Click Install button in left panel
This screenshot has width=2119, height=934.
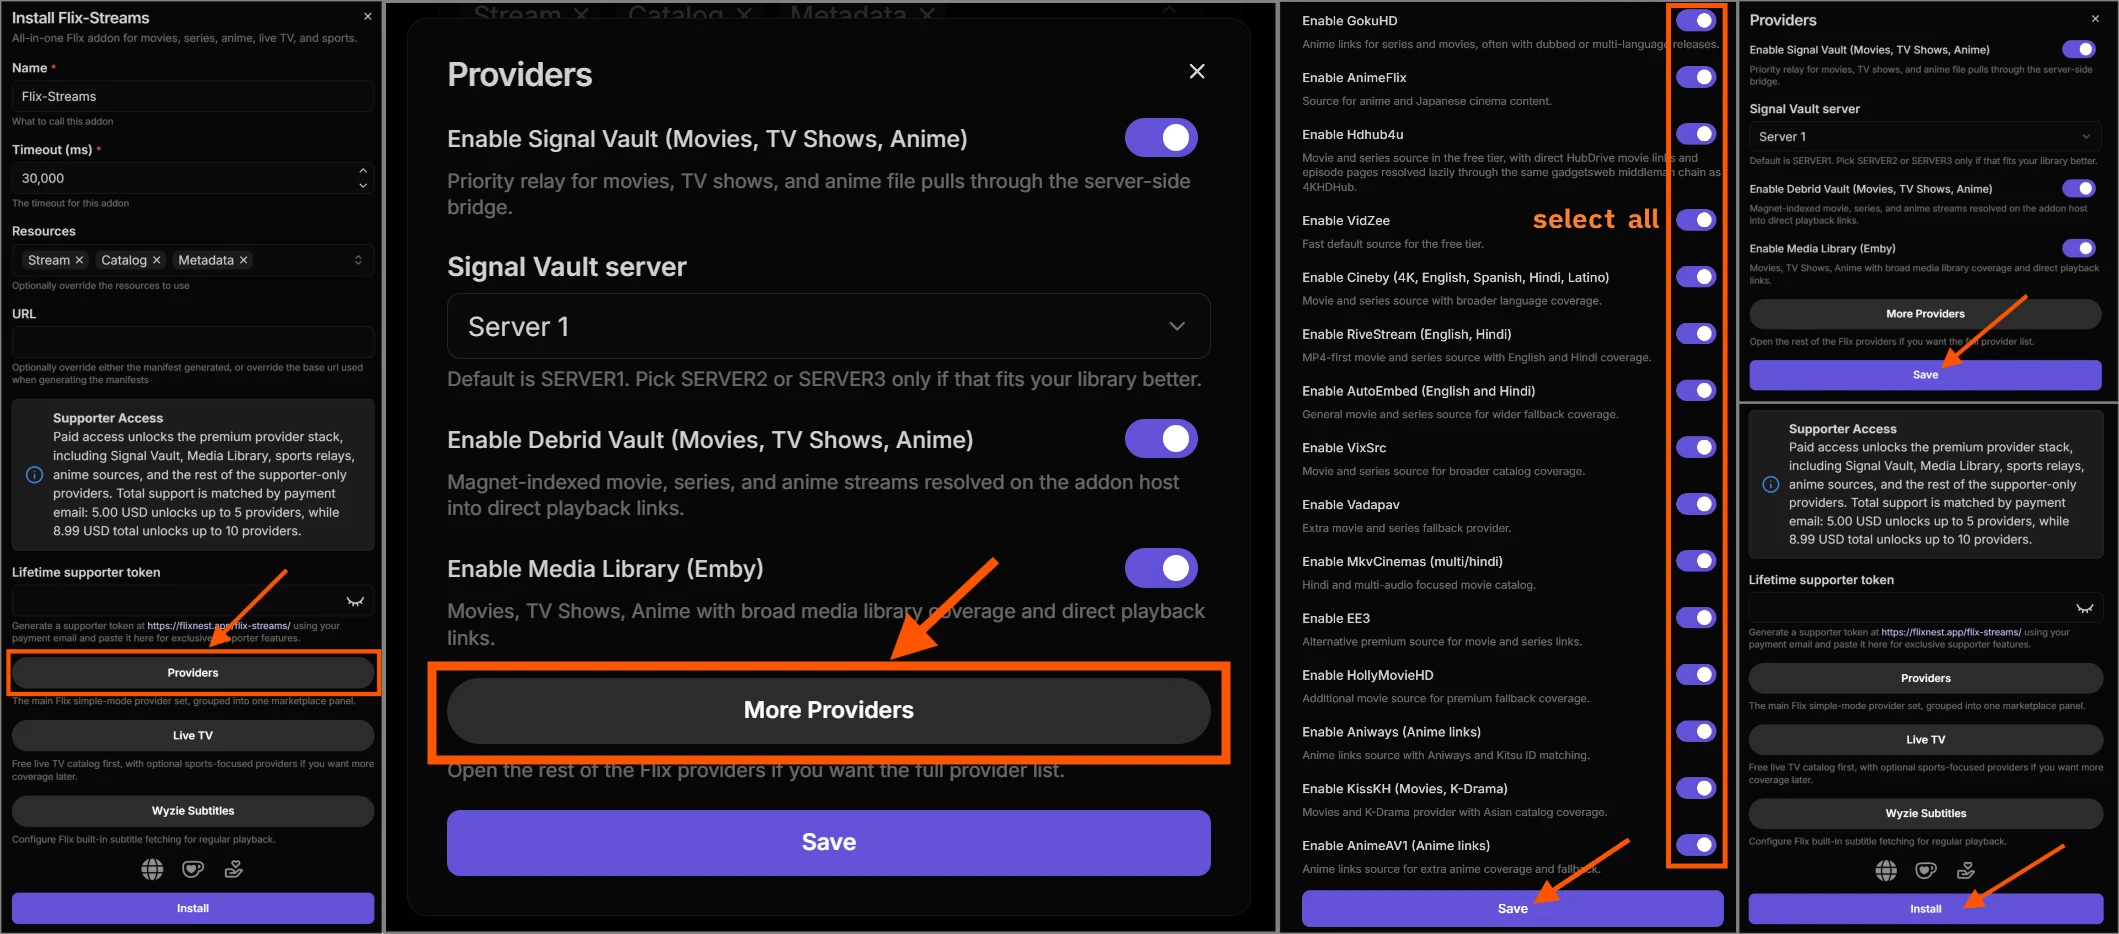[x=193, y=908]
